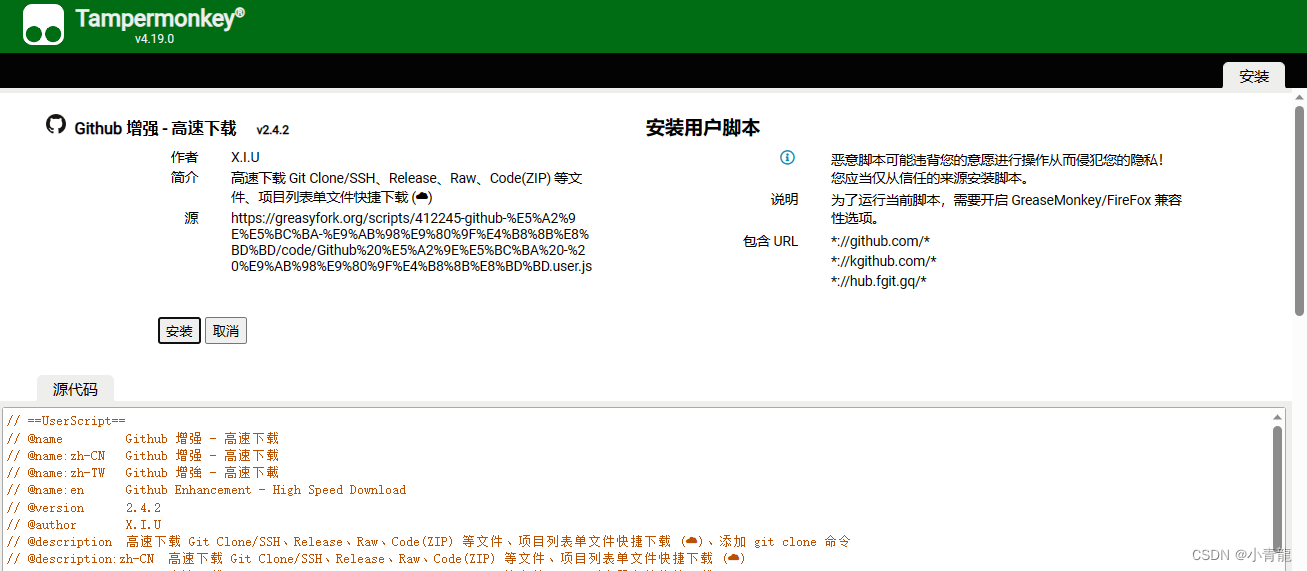The height and width of the screenshot is (571, 1307).
Task: Click the main page vertical scrollbar thumb
Action: pos(1299,210)
